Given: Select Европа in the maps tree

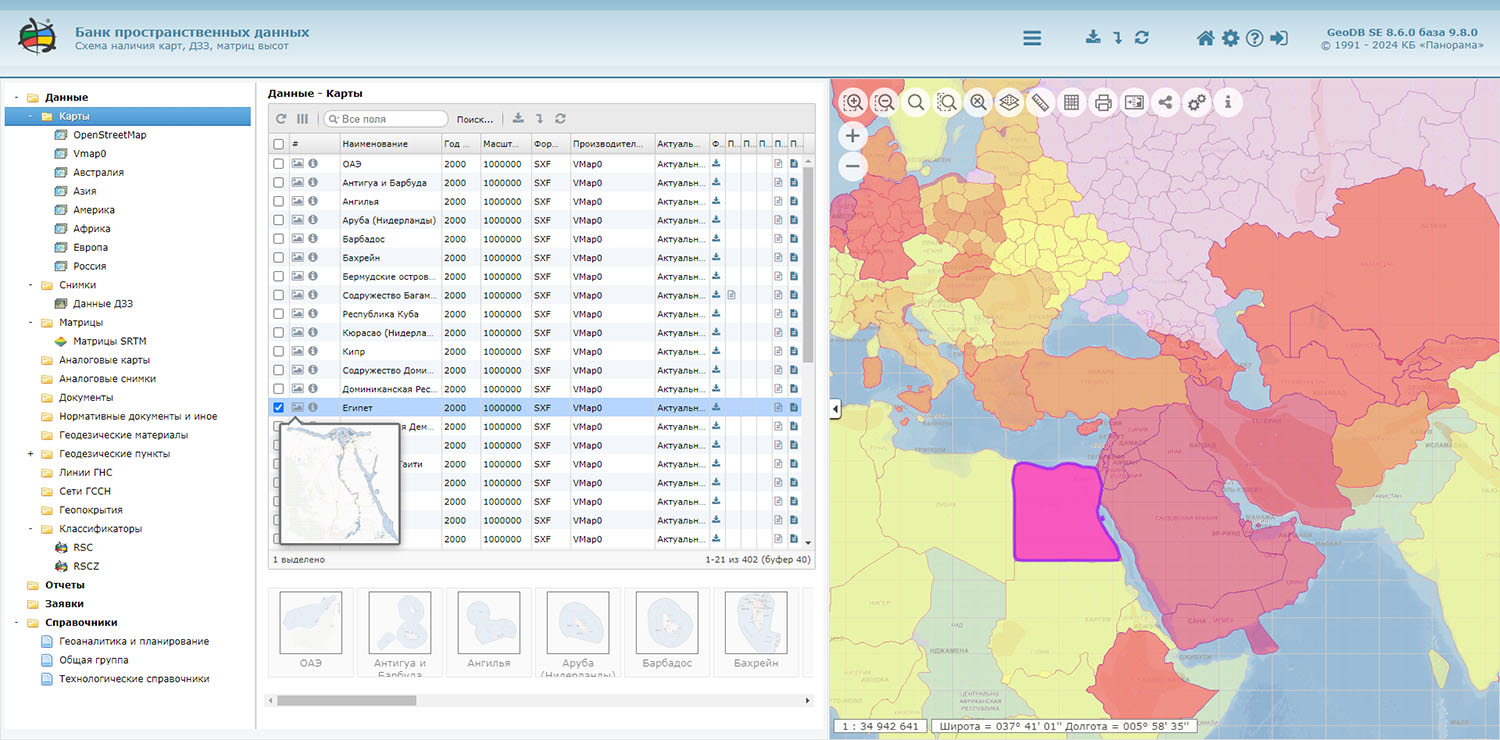Looking at the screenshot, I should pos(90,247).
